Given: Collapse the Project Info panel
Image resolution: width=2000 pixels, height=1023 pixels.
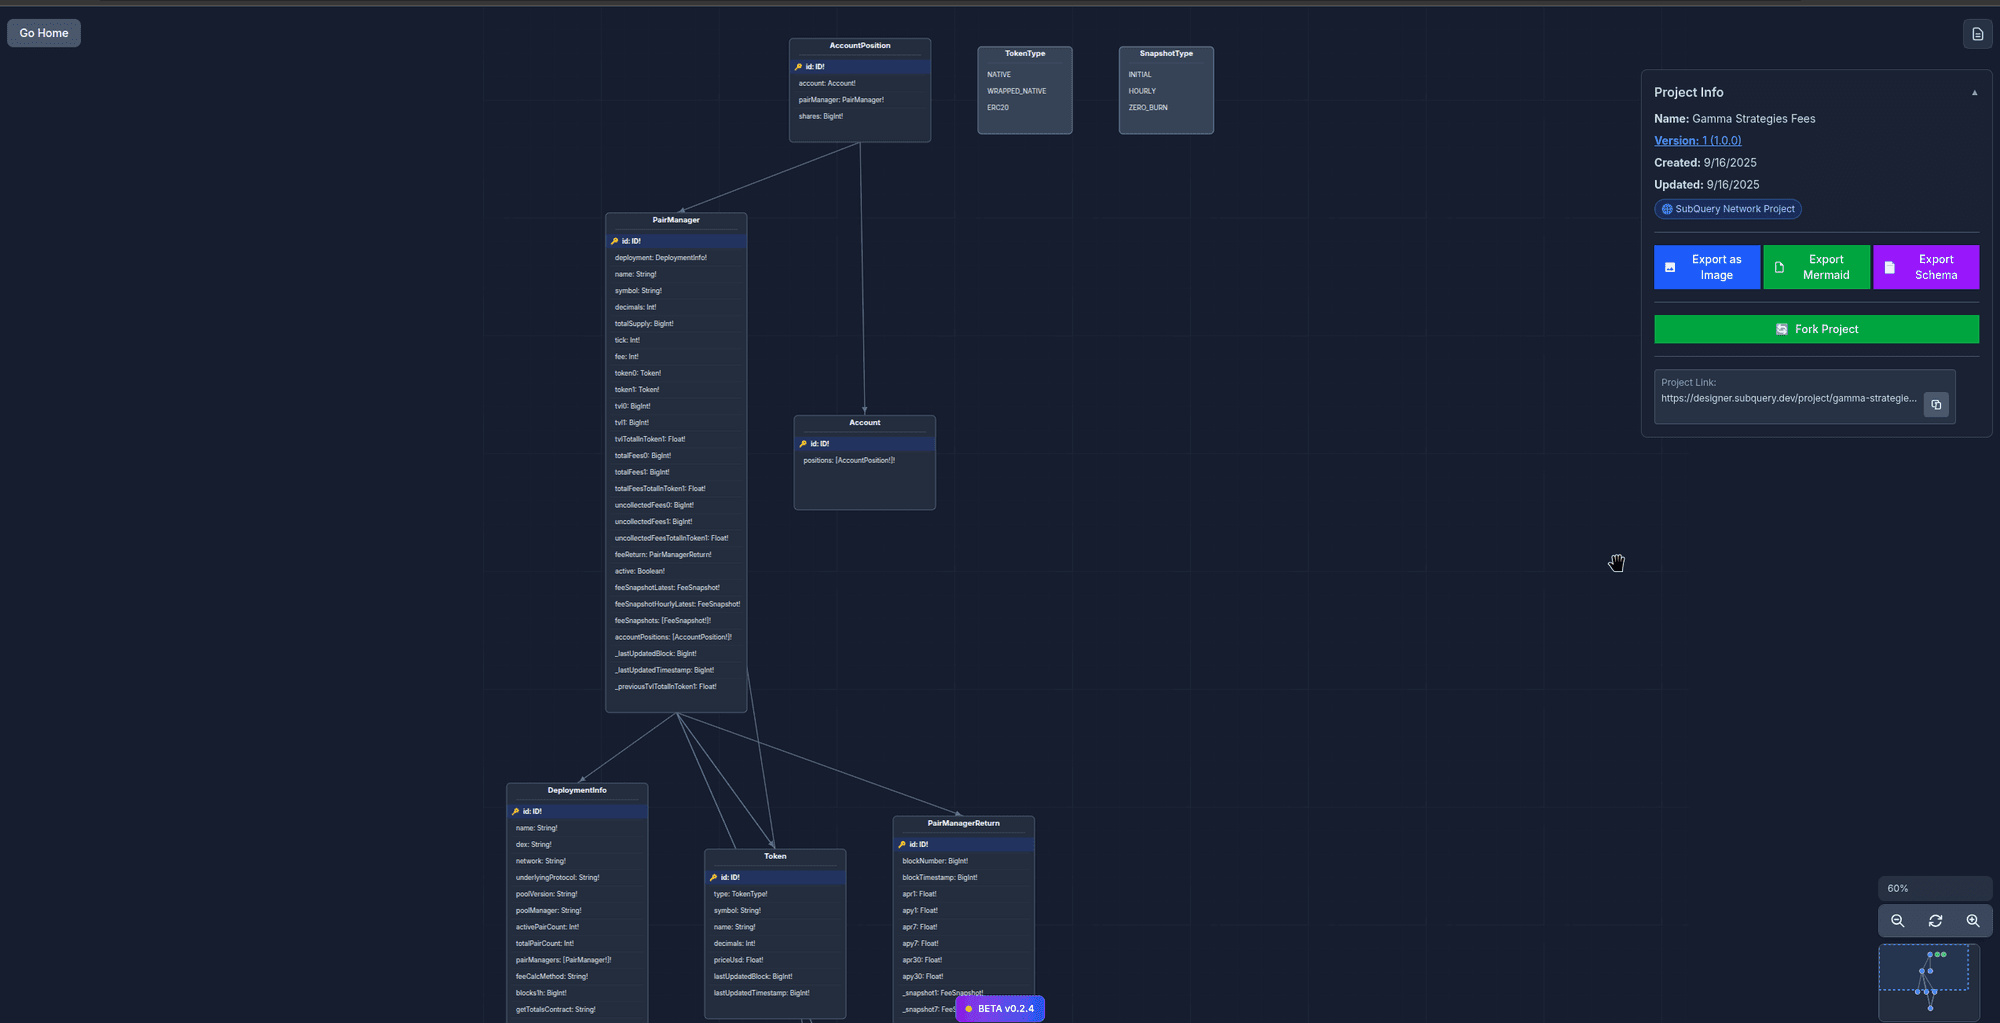Looking at the screenshot, I should 1974,93.
